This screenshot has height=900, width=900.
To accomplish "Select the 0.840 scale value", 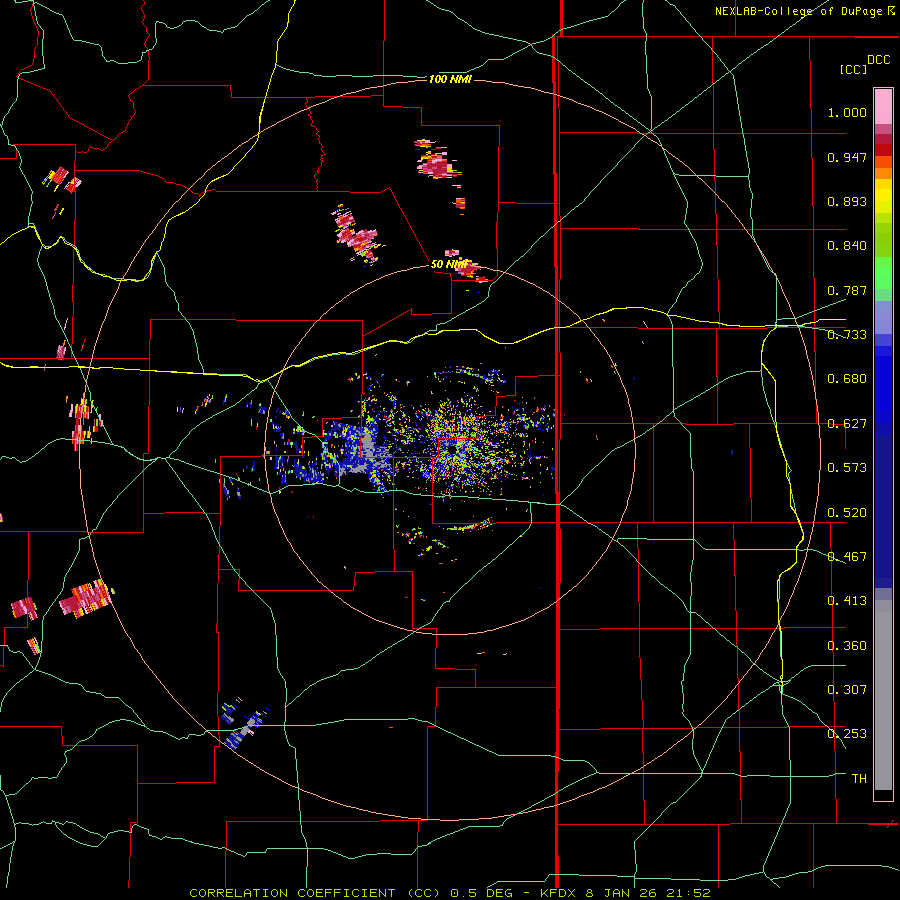I will pyautogui.click(x=847, y=246).
